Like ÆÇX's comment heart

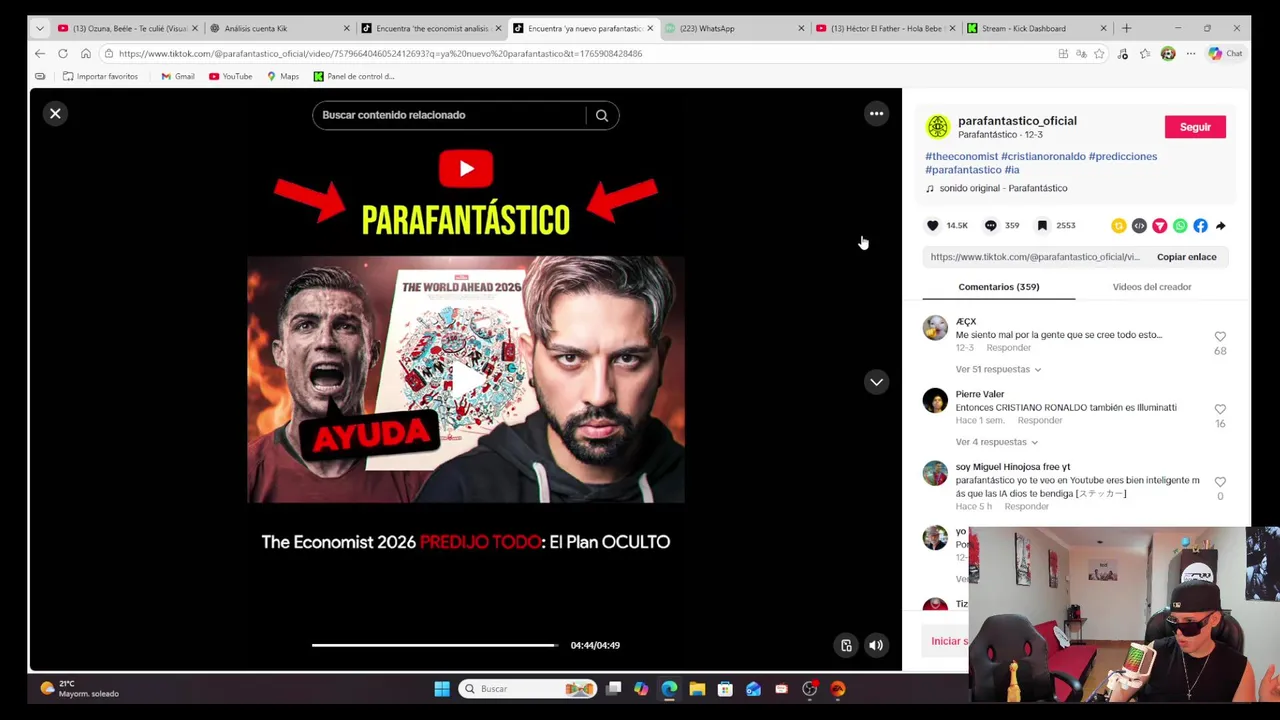coord(1220,337)
